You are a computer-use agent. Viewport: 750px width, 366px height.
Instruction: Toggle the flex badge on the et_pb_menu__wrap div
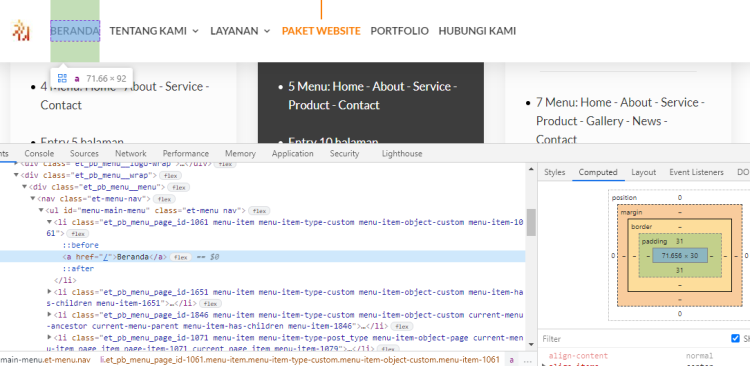tap(170, 176)
